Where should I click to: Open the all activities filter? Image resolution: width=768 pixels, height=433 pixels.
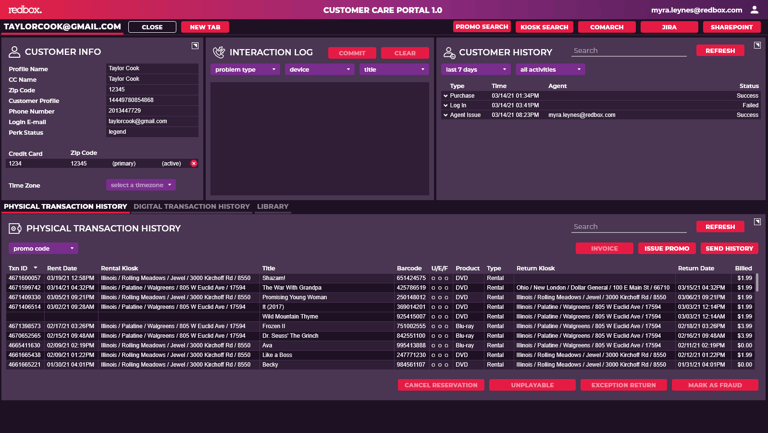(550, 70)
